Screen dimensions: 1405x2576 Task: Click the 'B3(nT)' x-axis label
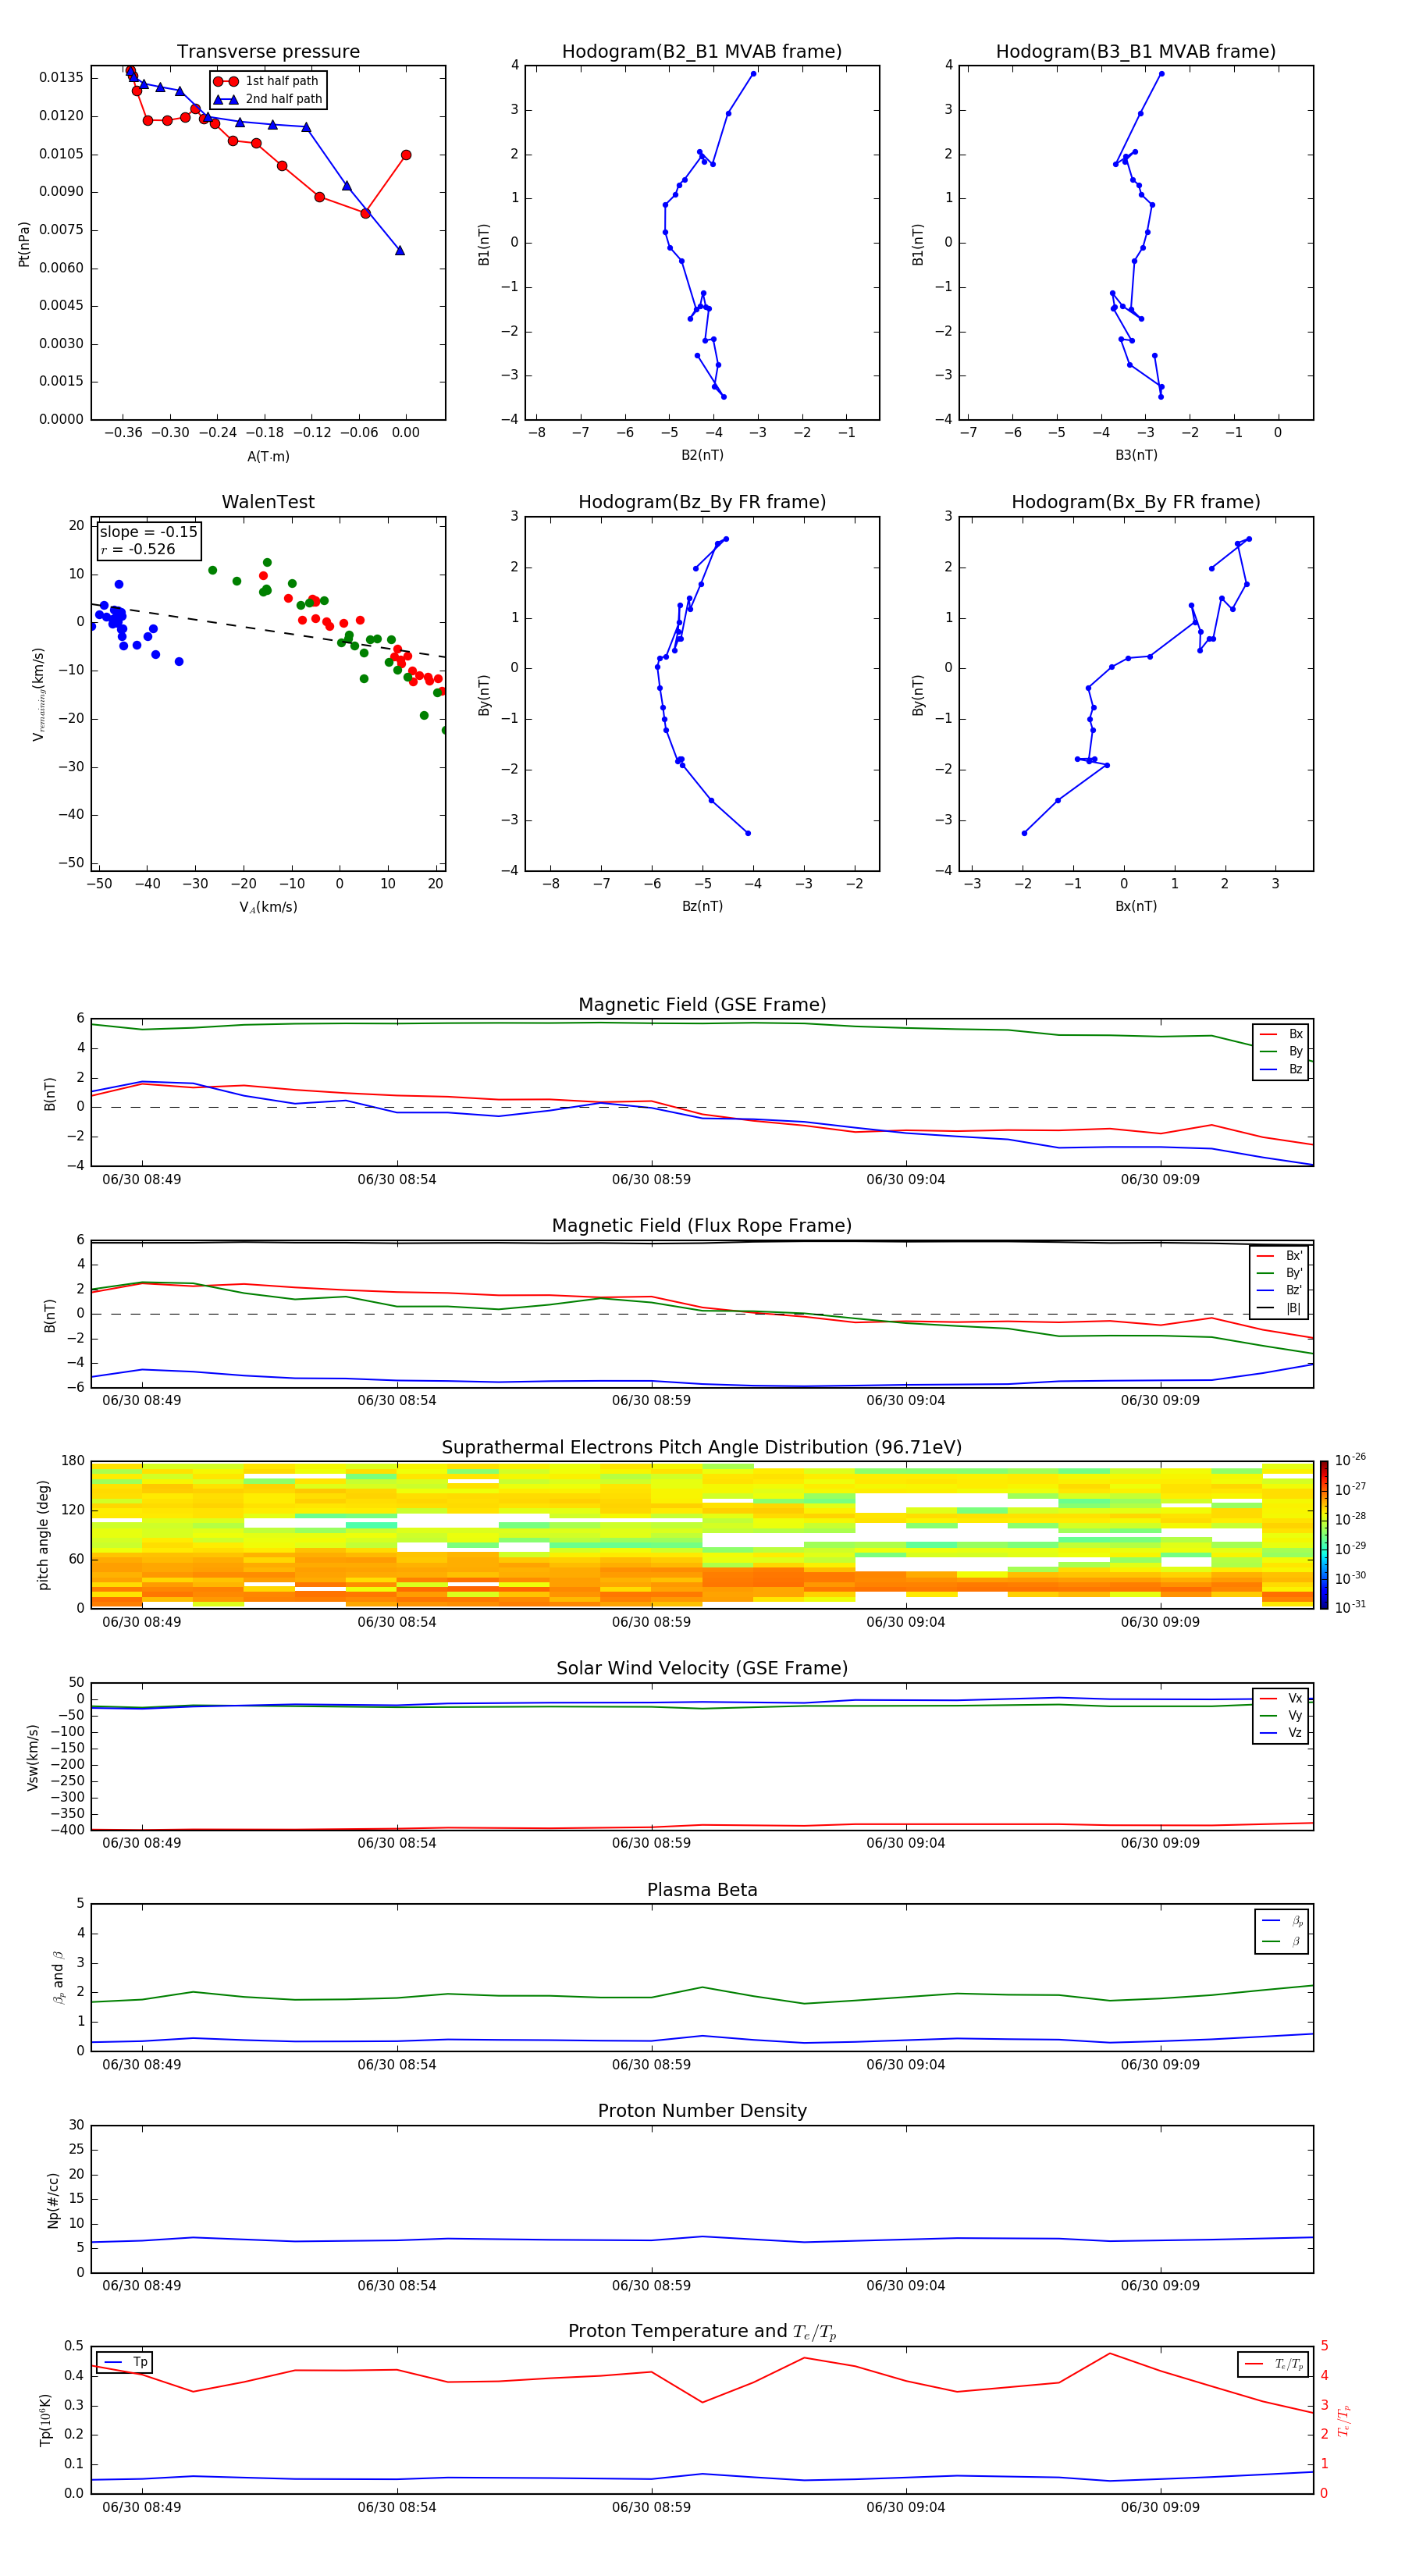click(x=1136, y=455)
